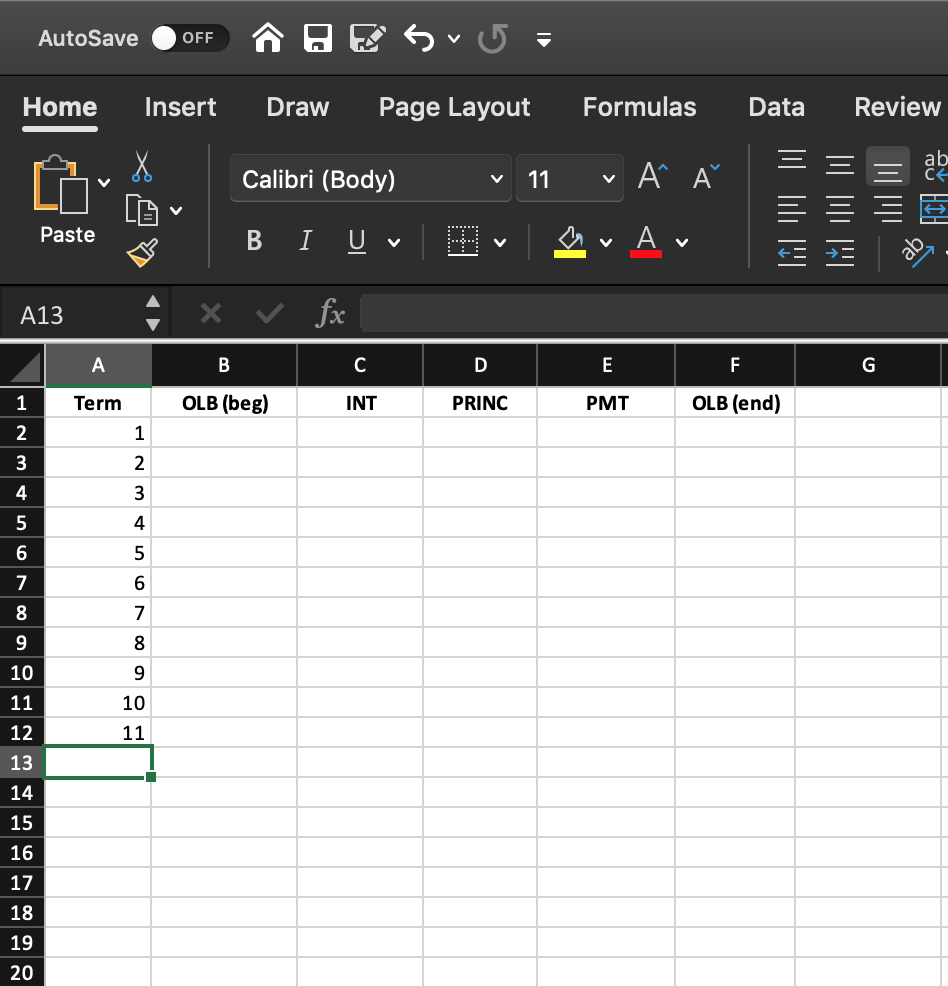The image size is (948, 986).
Task: Open the Undo history dropdown arrow
Action: (454, 39)
